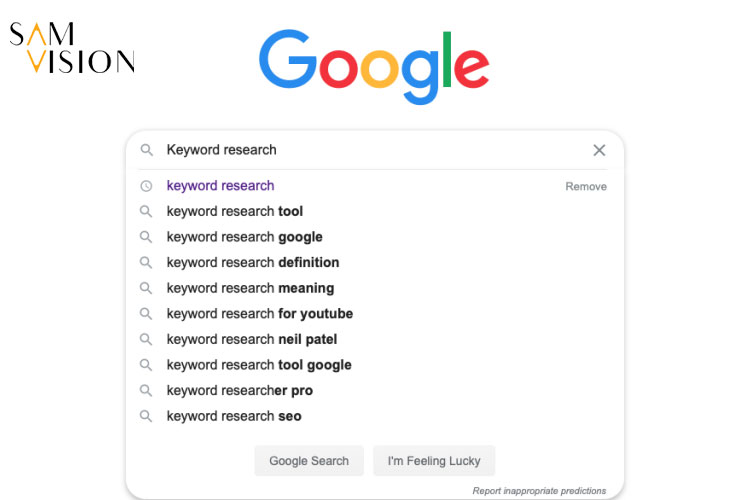Click the magnifier icon beside keyword research tool

(146, 211)
